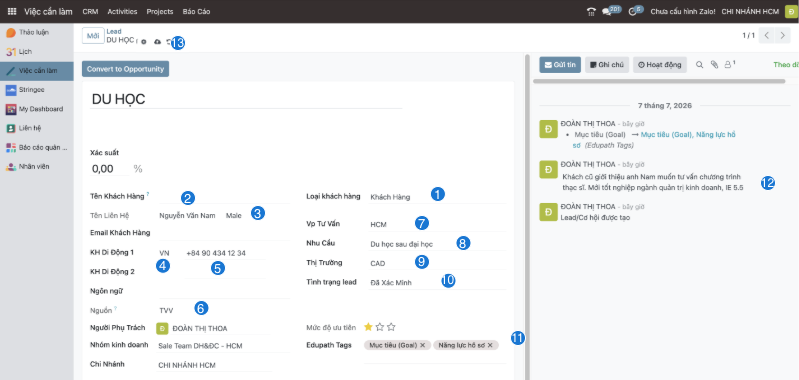Image resolution: width=799 pixels, height=380 pixels.
Task: Edit the DU HỌC title field
Action: click(246, 100)
